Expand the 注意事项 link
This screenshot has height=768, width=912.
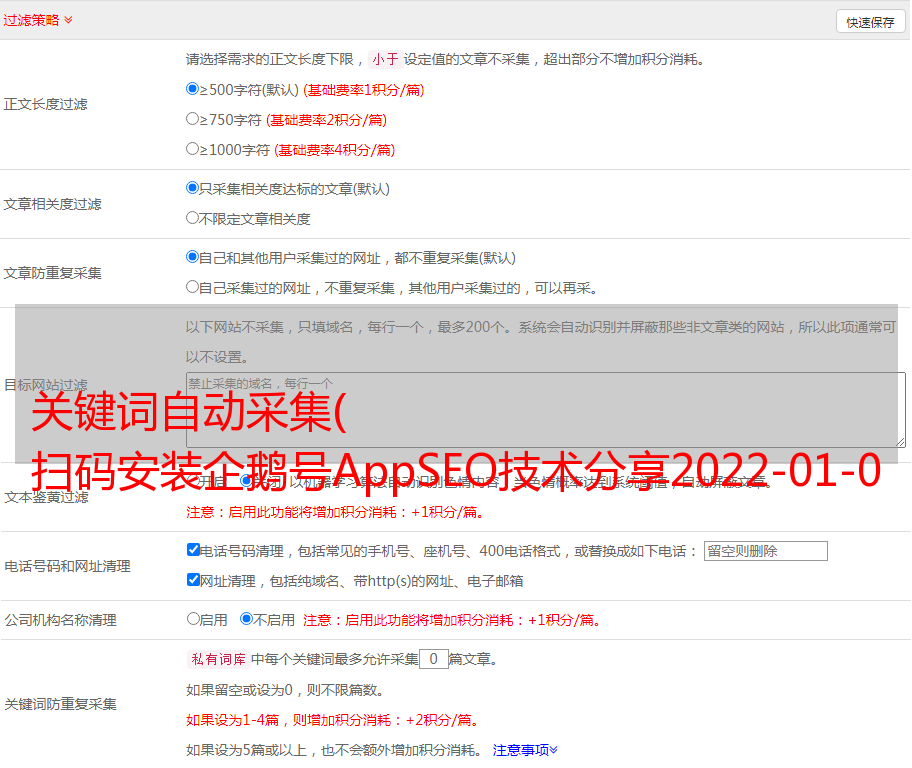pyautogui.click(x=525, y=750)
